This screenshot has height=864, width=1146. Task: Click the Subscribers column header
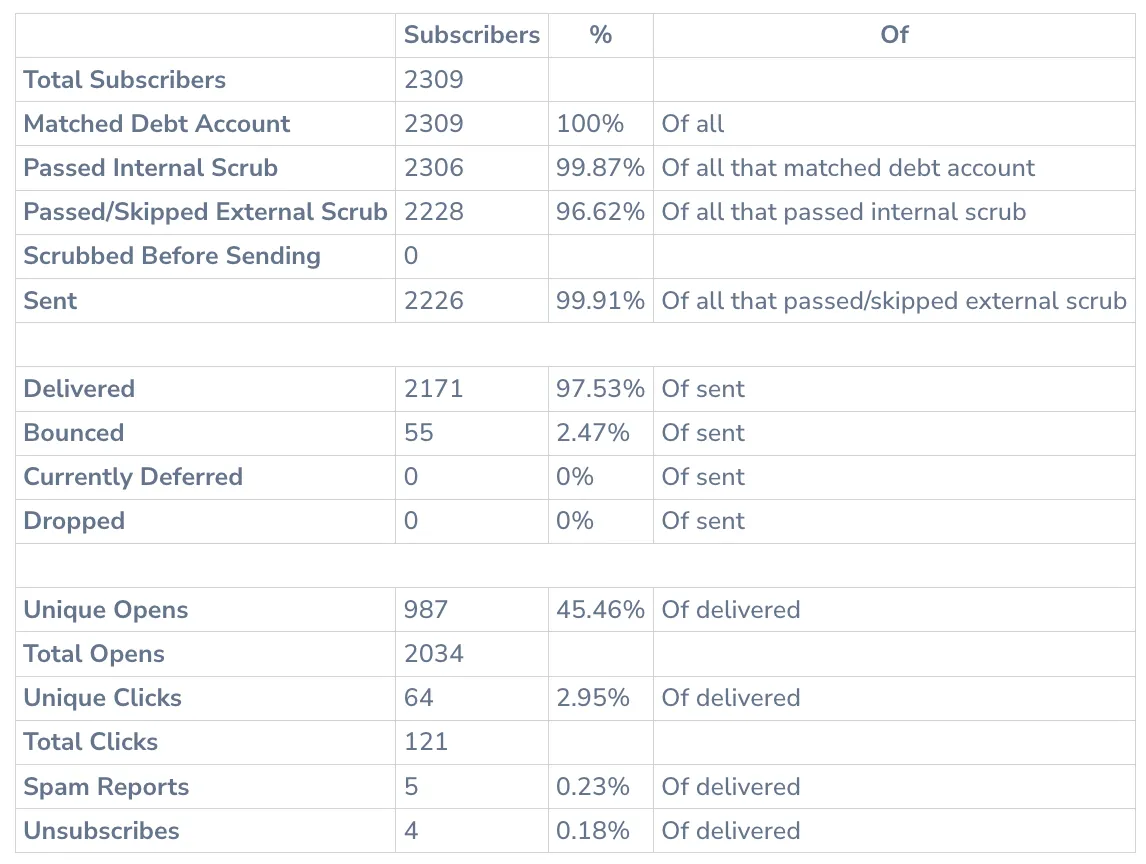click(x=471, y=35)
